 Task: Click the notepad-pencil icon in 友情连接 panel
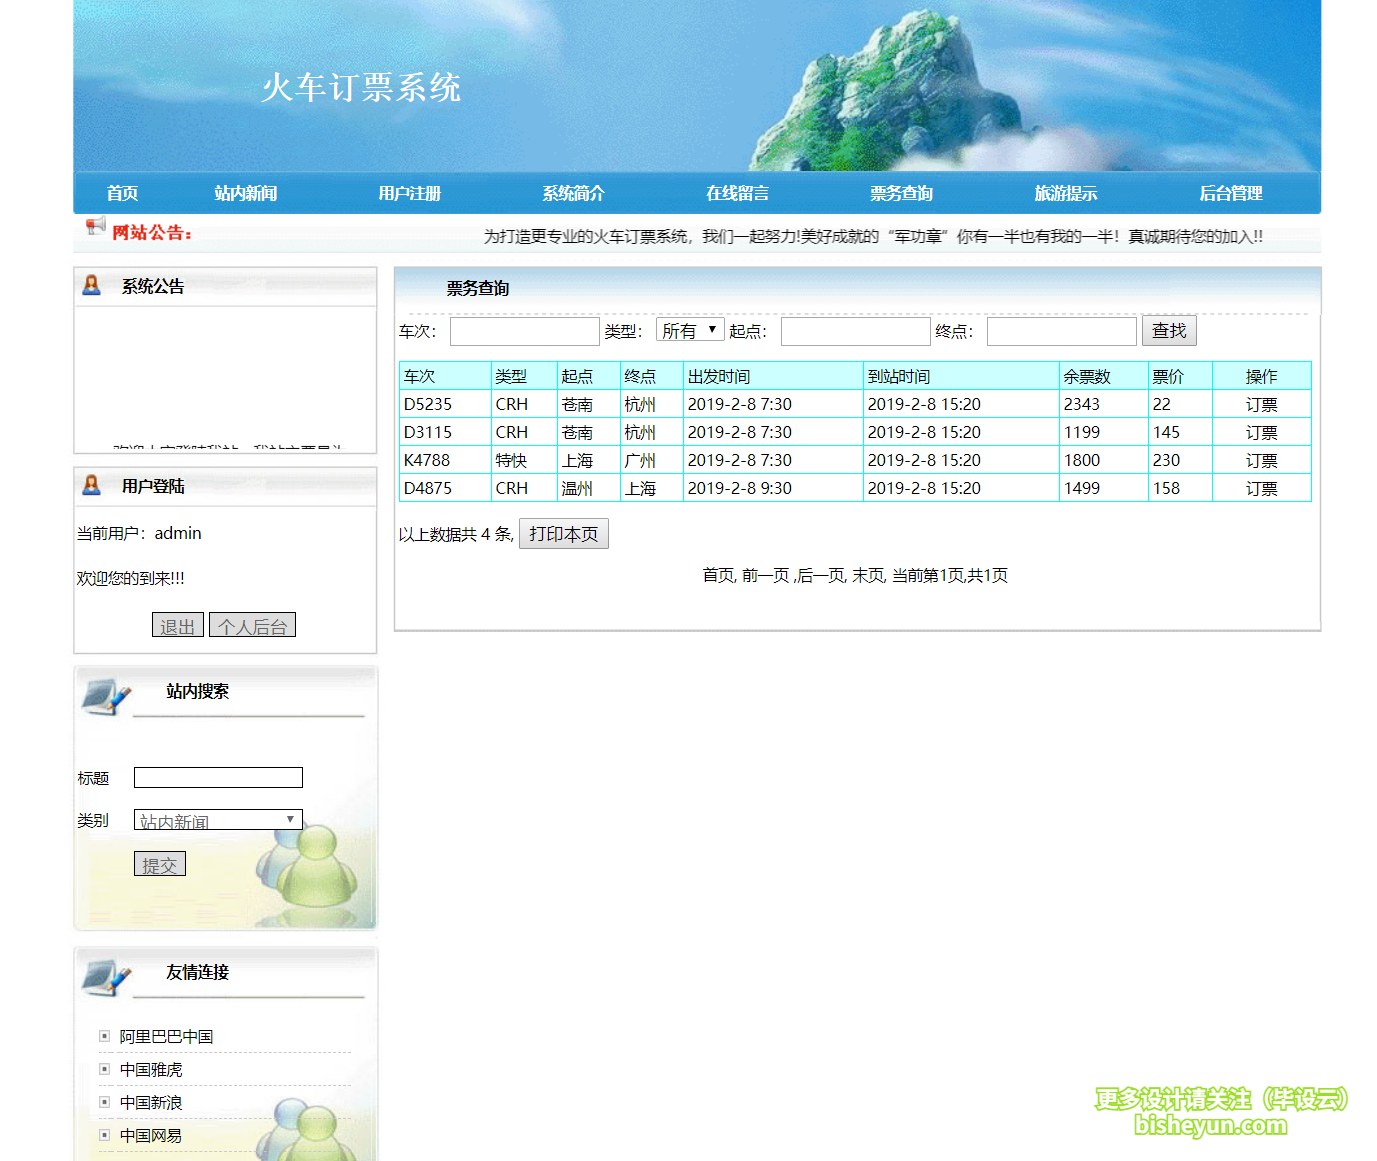105,974
